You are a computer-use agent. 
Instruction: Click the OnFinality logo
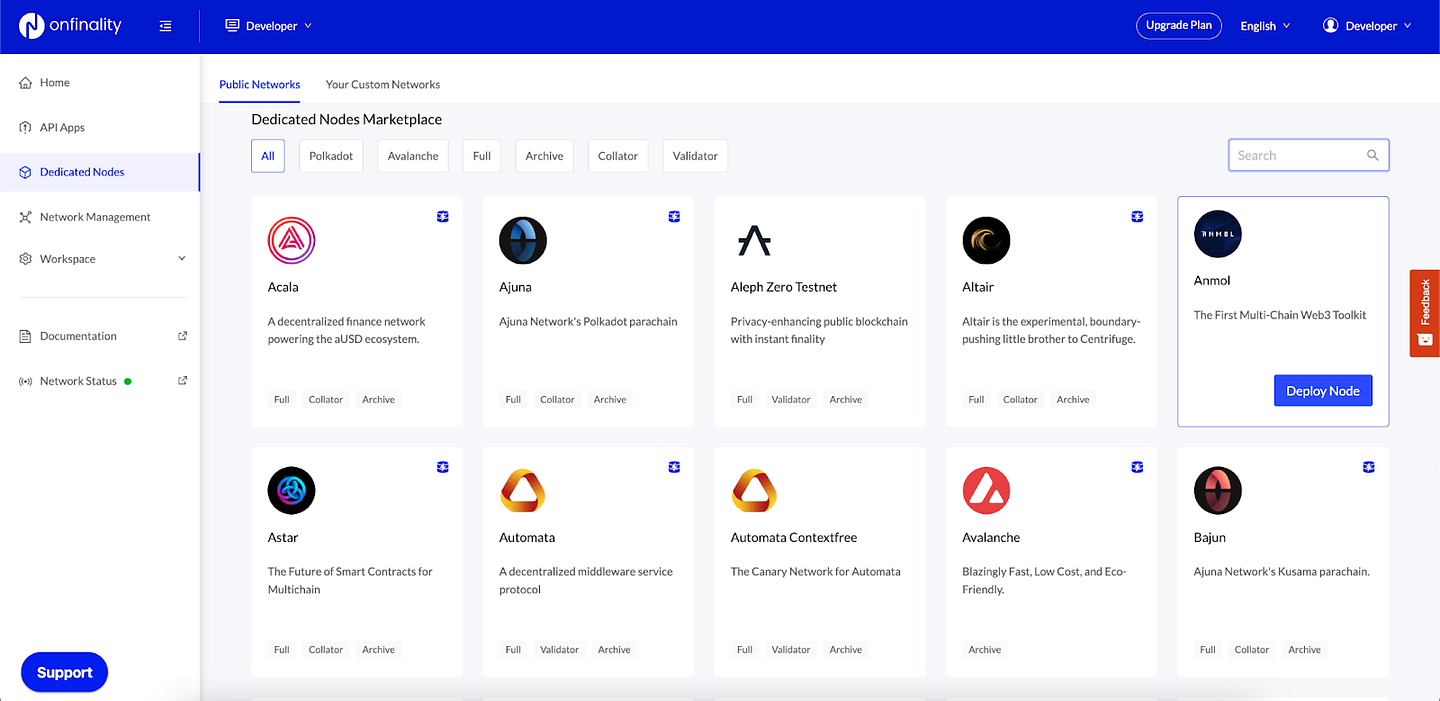click(x=70, y=26)
